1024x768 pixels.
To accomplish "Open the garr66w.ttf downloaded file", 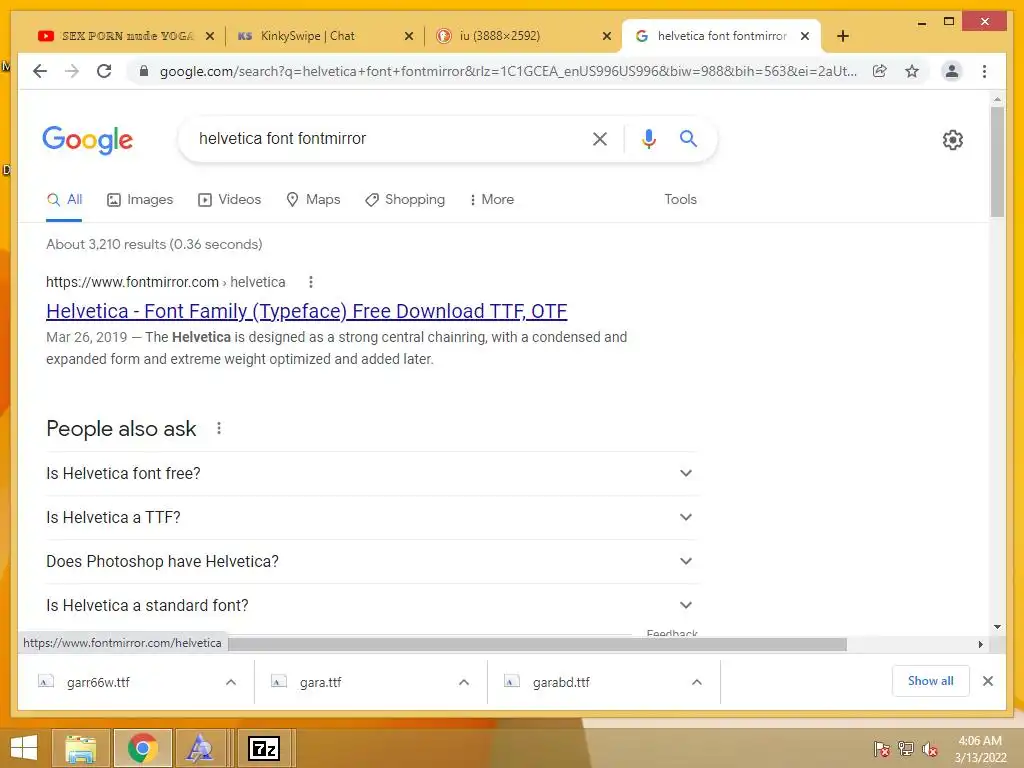I will [98, 682].
